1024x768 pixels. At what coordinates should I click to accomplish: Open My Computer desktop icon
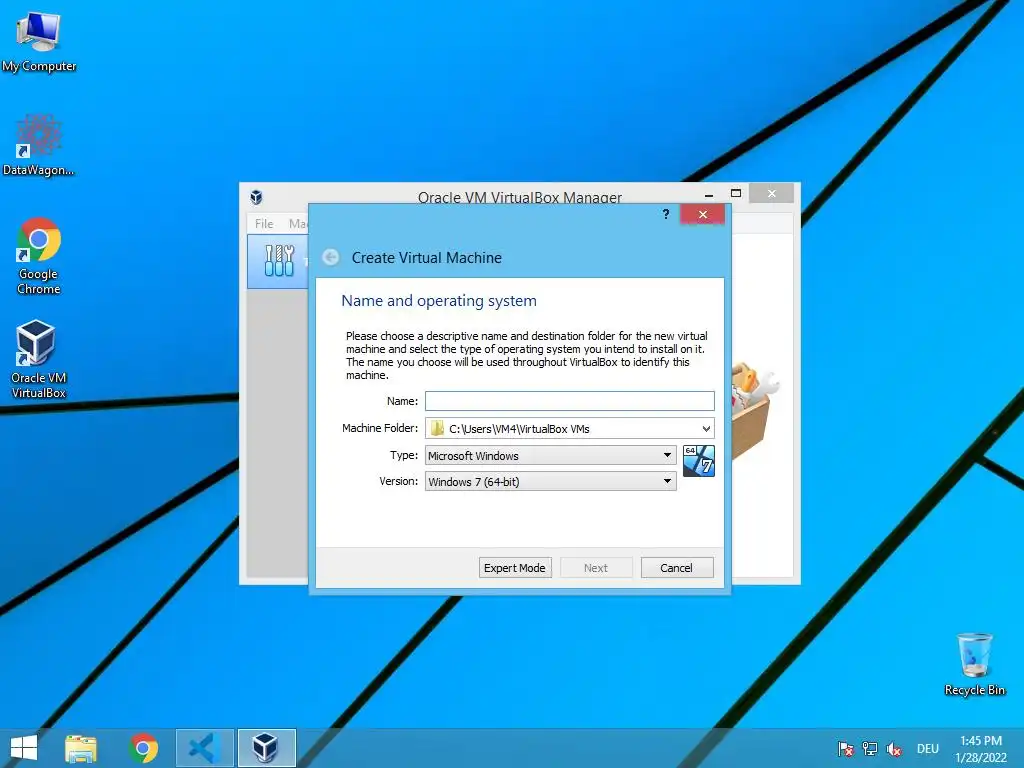click(39, 40)
